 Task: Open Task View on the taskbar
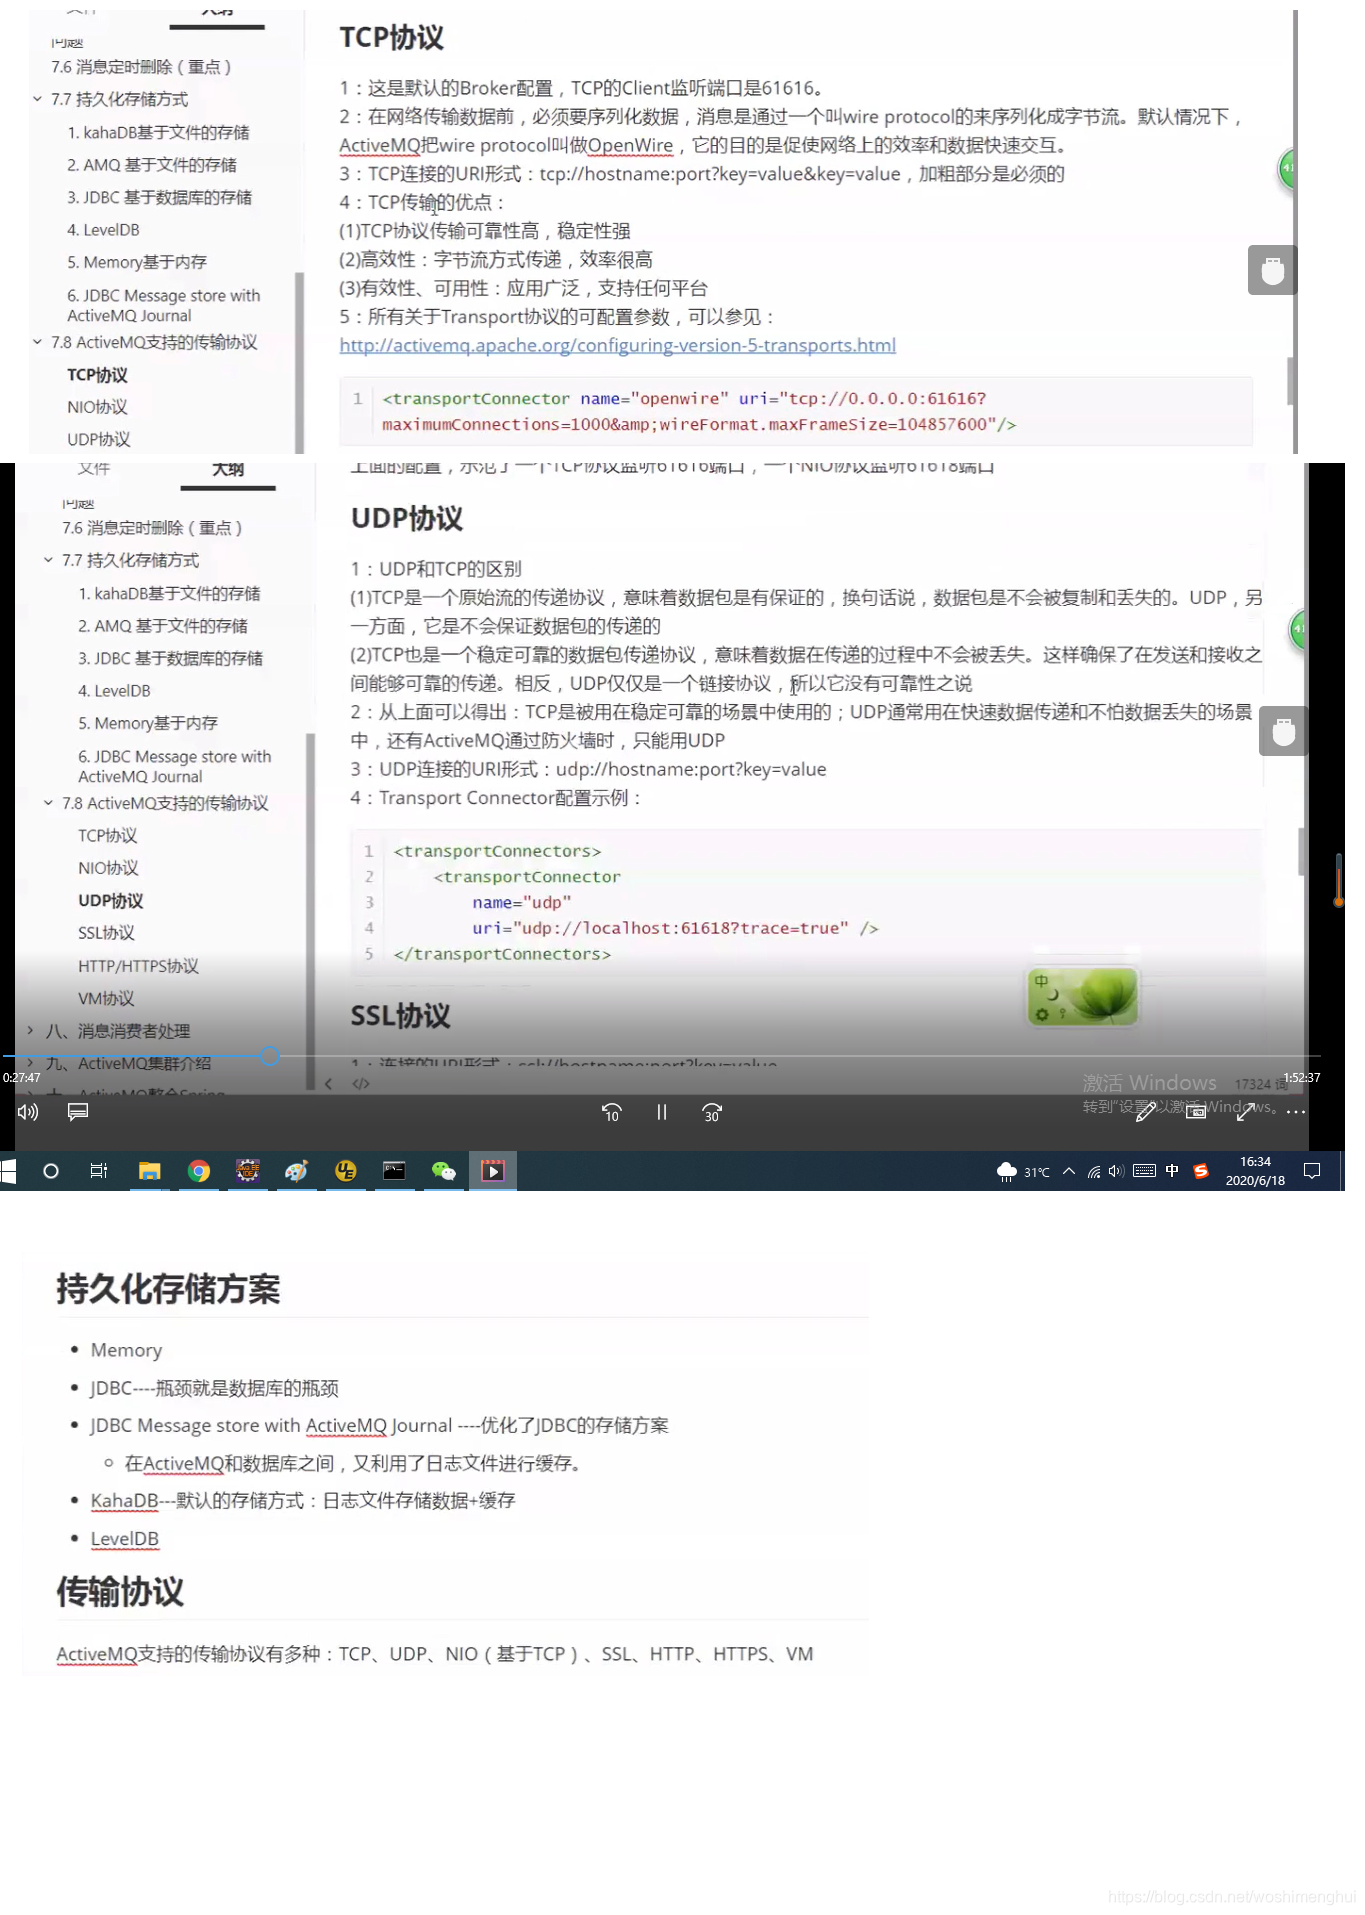tap(99, 1171)
